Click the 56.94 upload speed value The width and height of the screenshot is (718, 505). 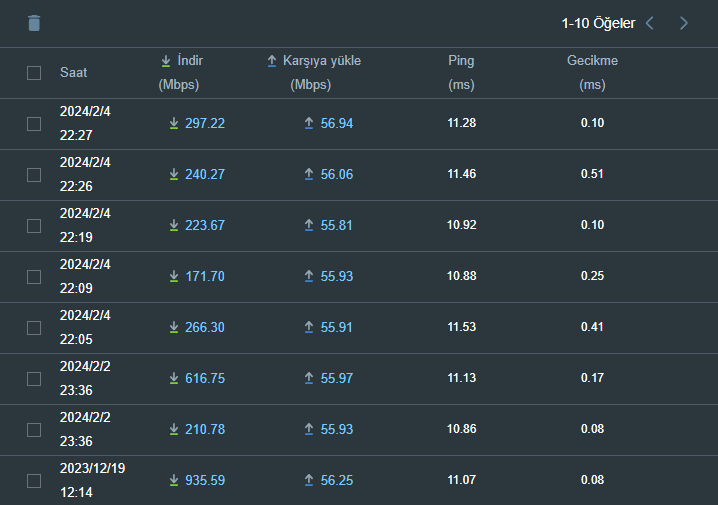coord(337,124)
